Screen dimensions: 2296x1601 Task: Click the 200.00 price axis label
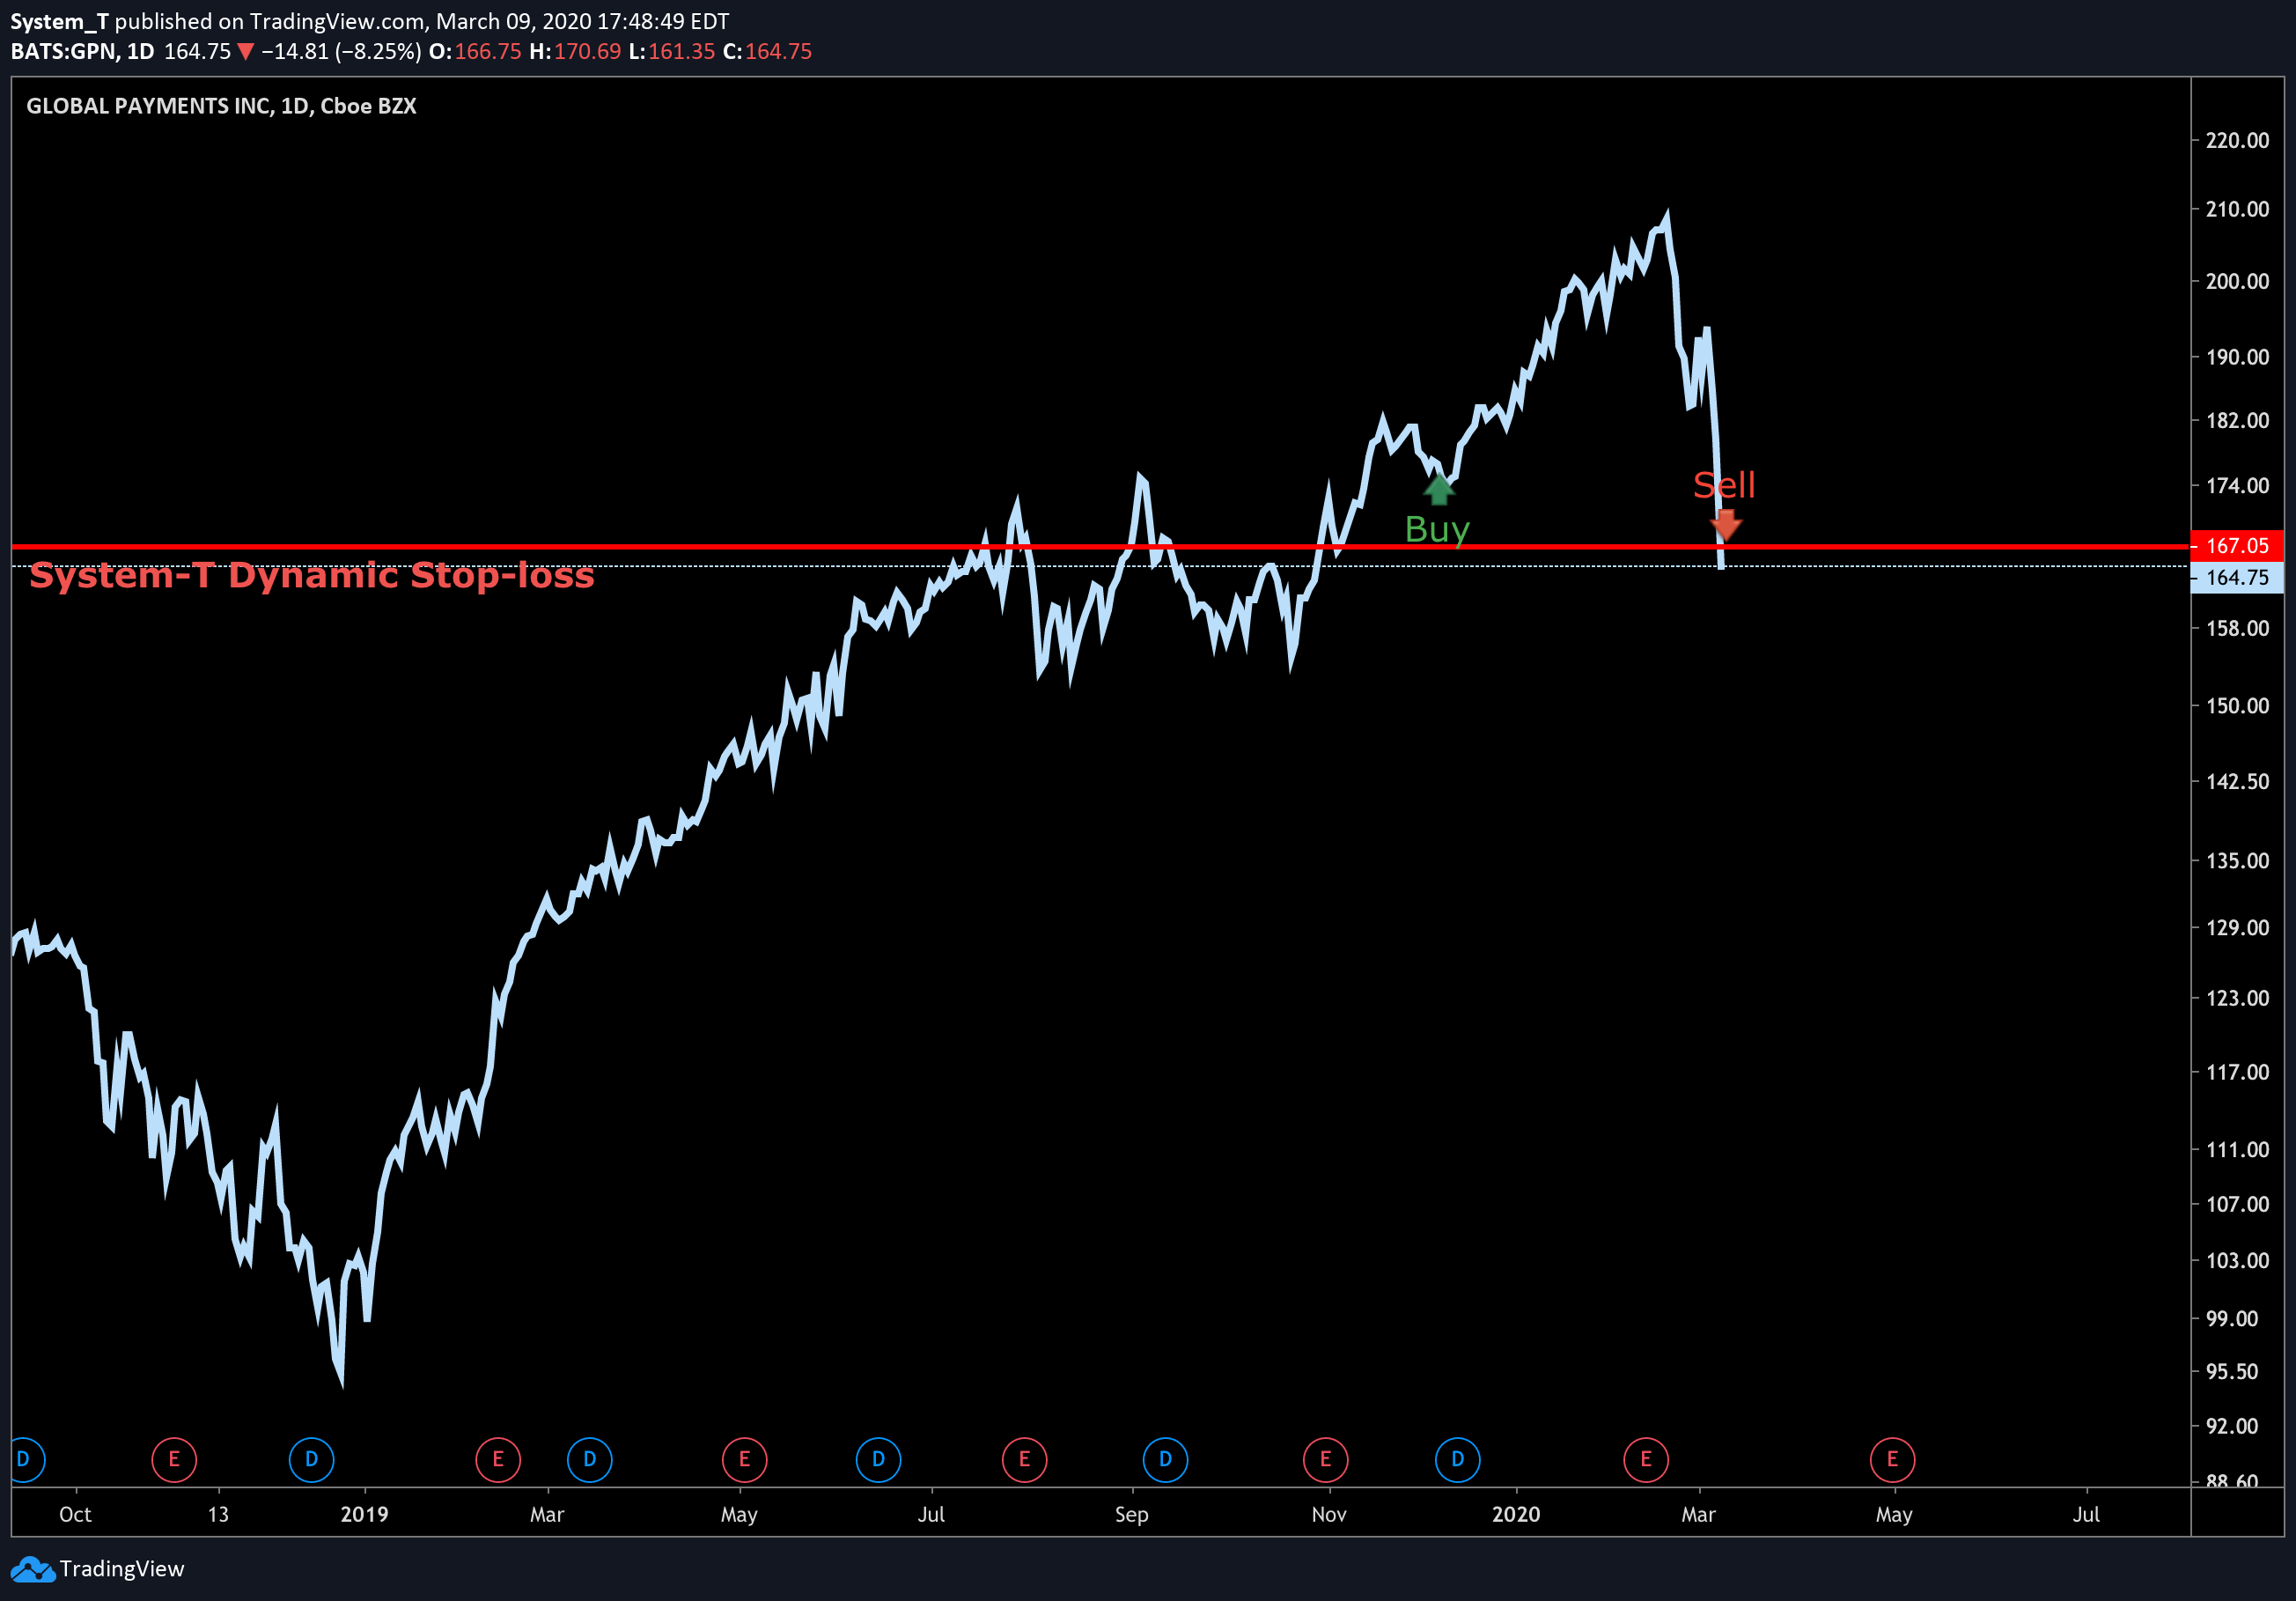tap(2237, 281)
